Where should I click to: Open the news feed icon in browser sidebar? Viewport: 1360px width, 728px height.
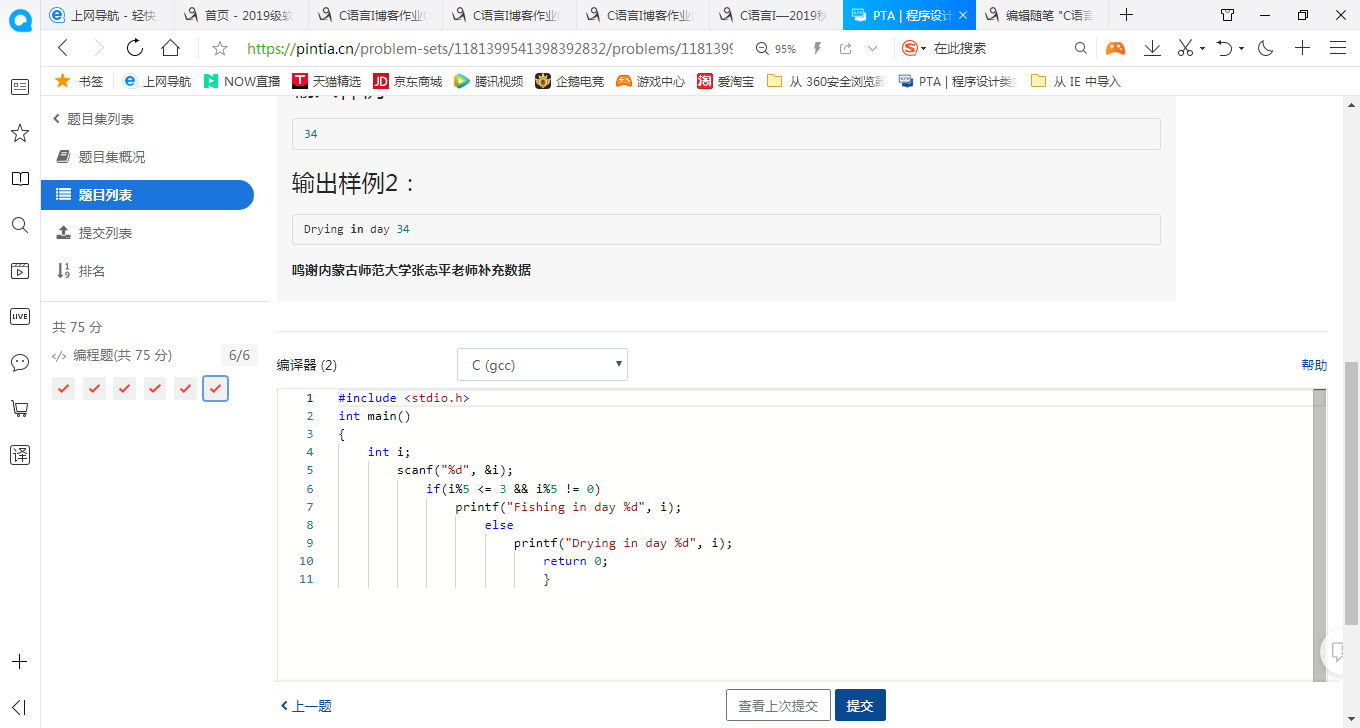tap(19, 87)
